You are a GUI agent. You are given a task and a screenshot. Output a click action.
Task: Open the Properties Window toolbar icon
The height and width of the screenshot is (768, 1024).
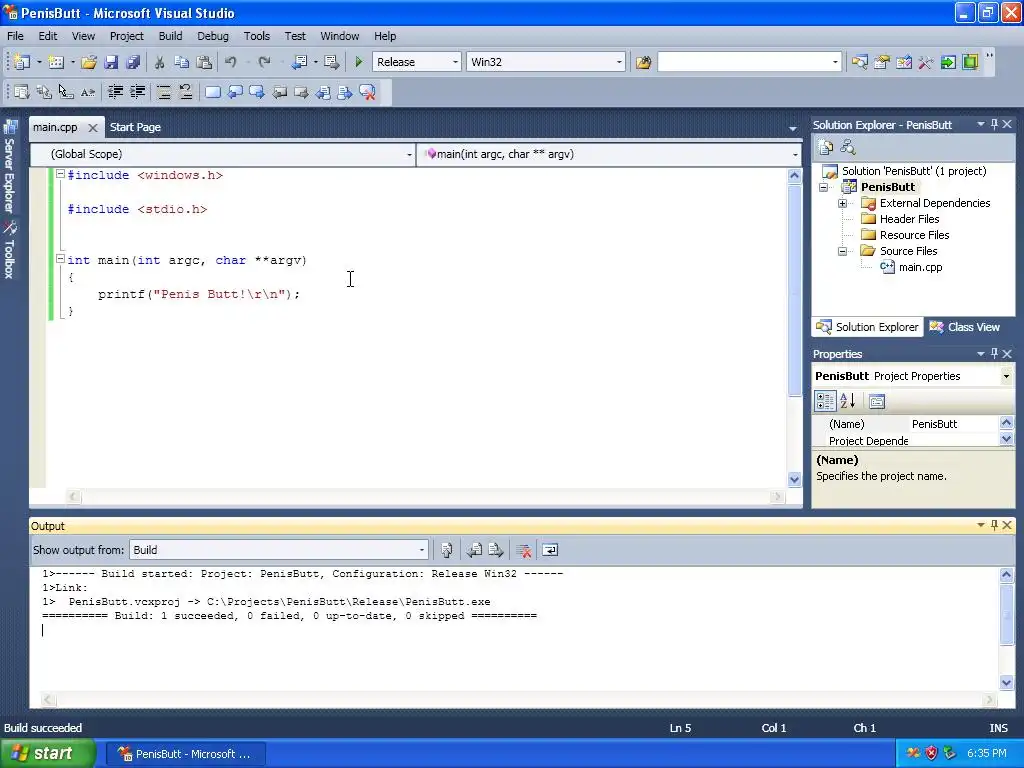[x=882, y=62]
